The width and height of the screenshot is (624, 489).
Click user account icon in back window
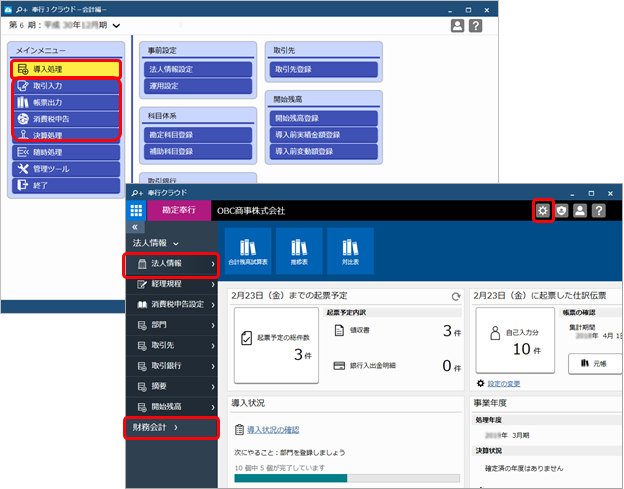click(457, 26)
